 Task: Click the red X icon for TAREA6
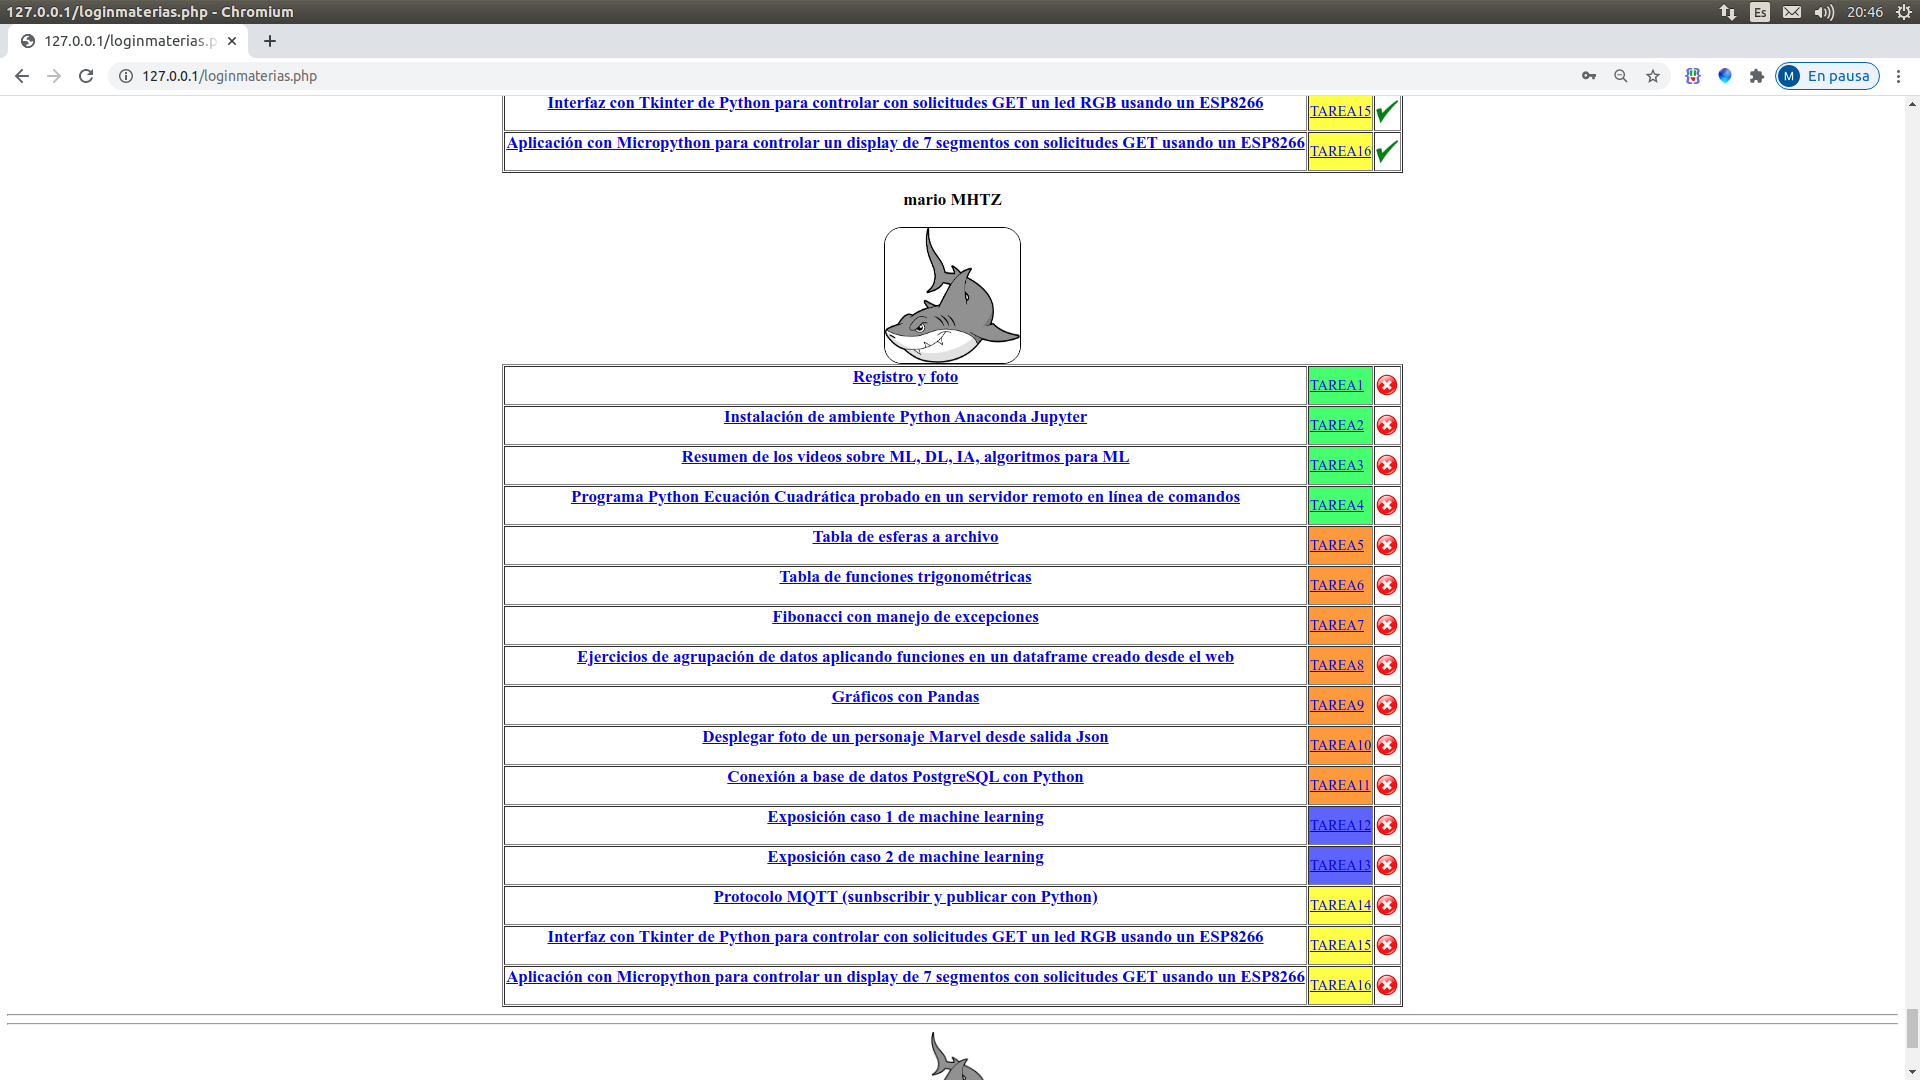[1387, 585]
